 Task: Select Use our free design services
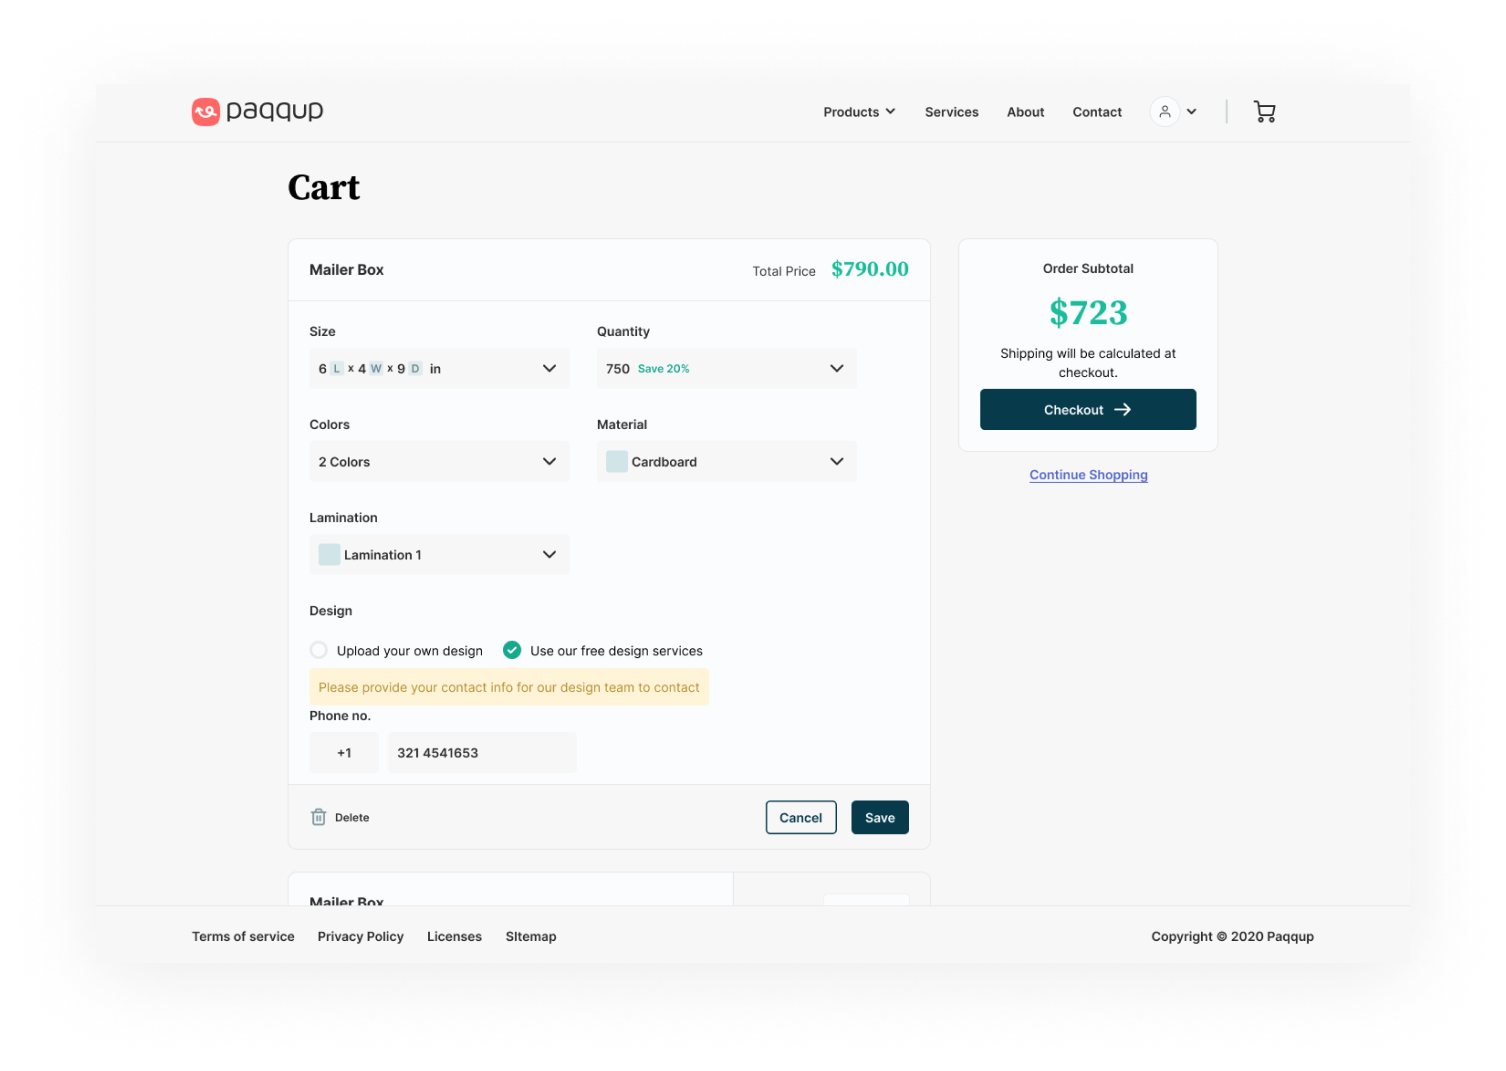[512, 650]
